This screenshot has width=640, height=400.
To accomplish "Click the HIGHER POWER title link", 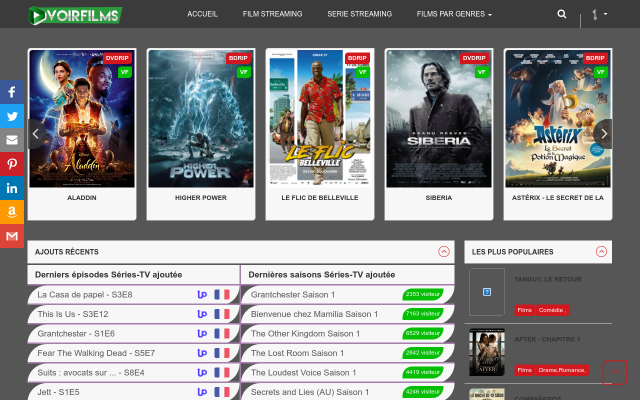I will tap(201, 198).
